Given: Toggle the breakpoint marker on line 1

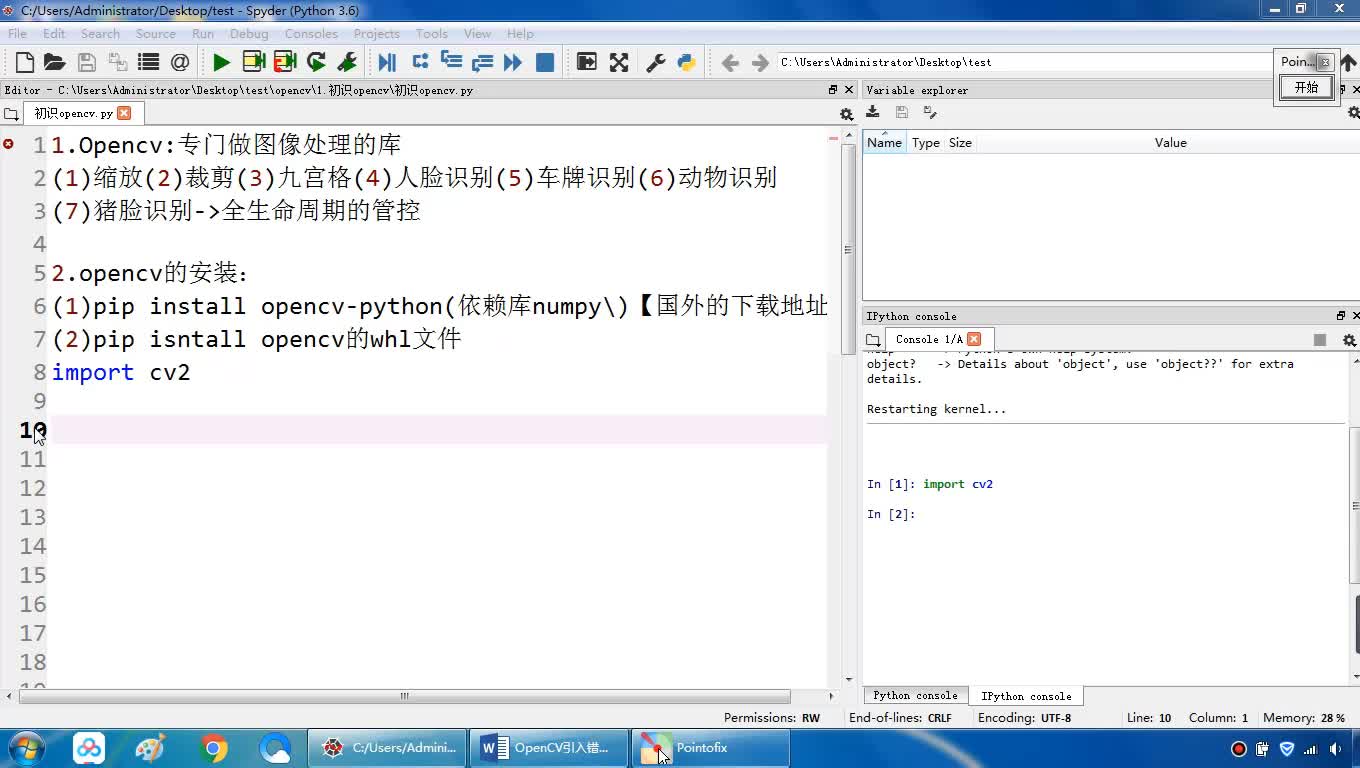Looking at the screenshot, I should pos(9,144).
